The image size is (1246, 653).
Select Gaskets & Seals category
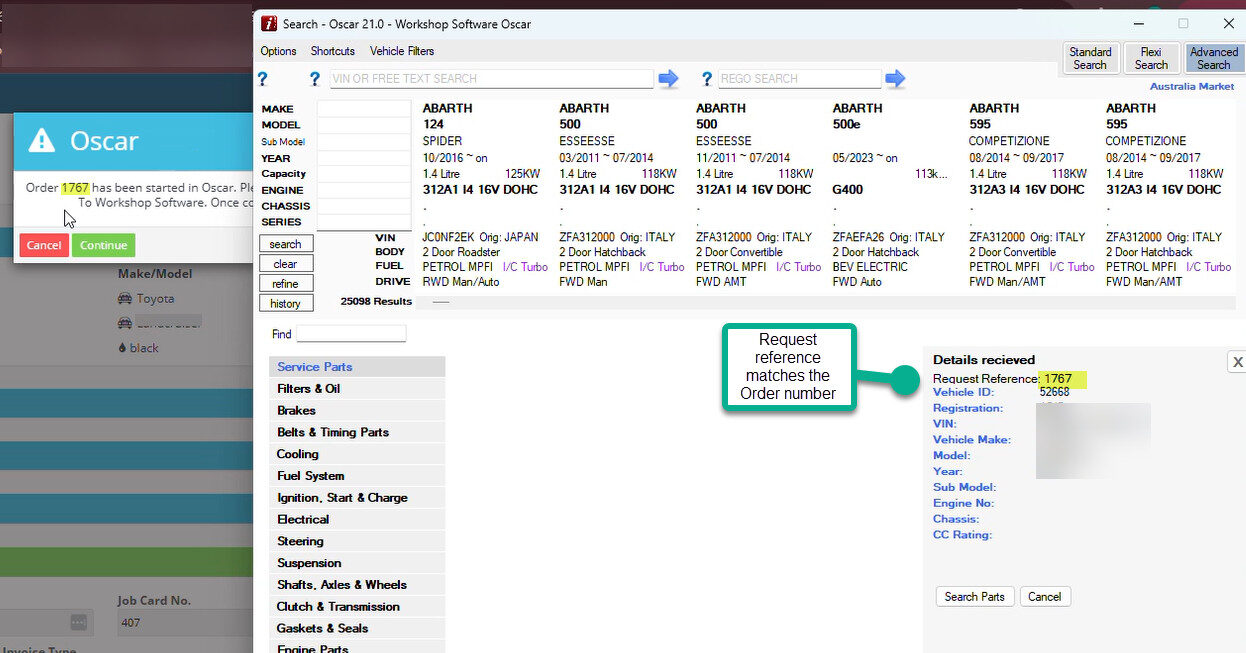357,629
